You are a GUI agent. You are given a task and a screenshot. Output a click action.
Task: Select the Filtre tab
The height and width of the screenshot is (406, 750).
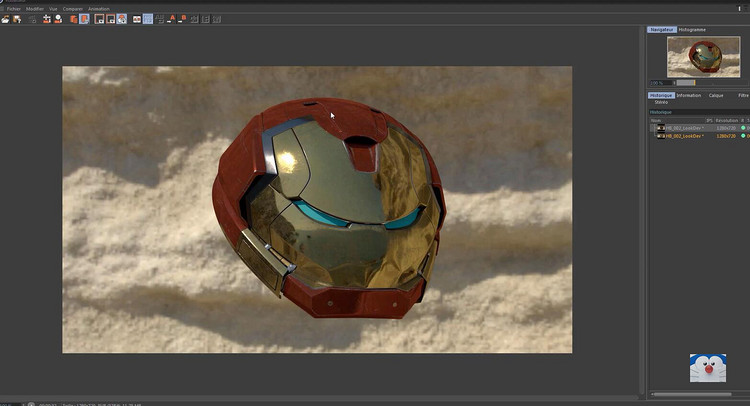click(743, 96)
